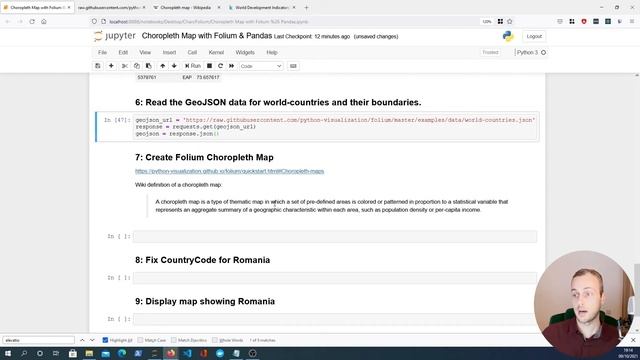Open the command palette keyboard icon

coord(293,66)
